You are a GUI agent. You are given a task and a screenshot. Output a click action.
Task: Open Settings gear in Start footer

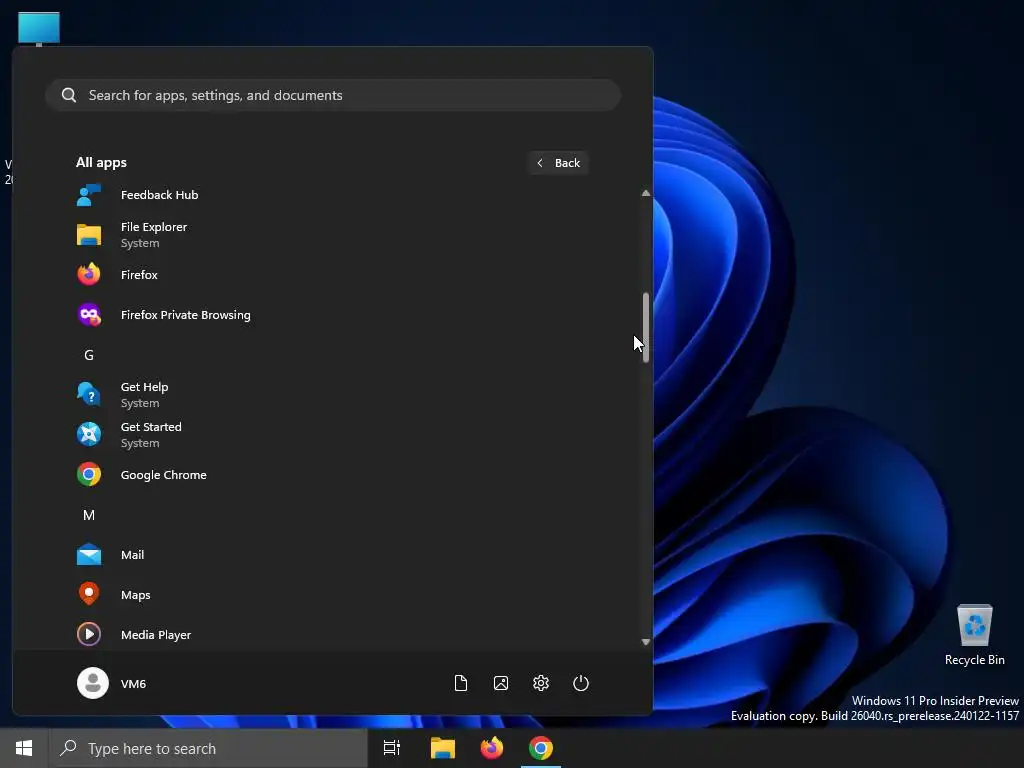pos(541,683)
